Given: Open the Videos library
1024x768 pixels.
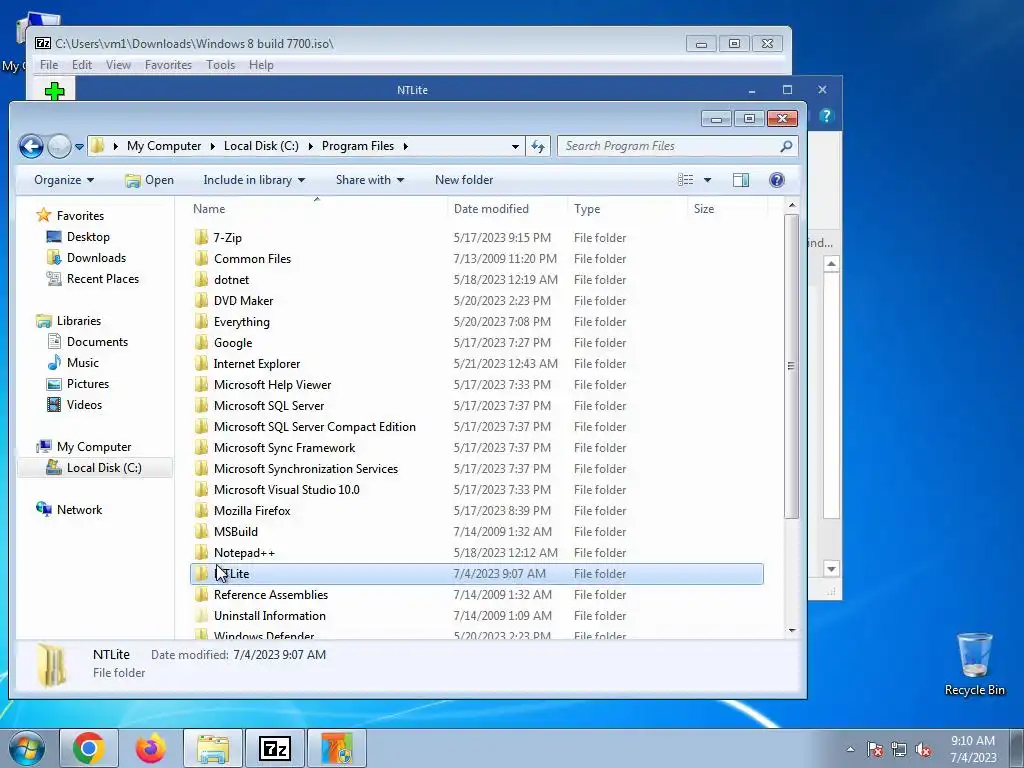Looking at the screenshot, I should point(84,404).
